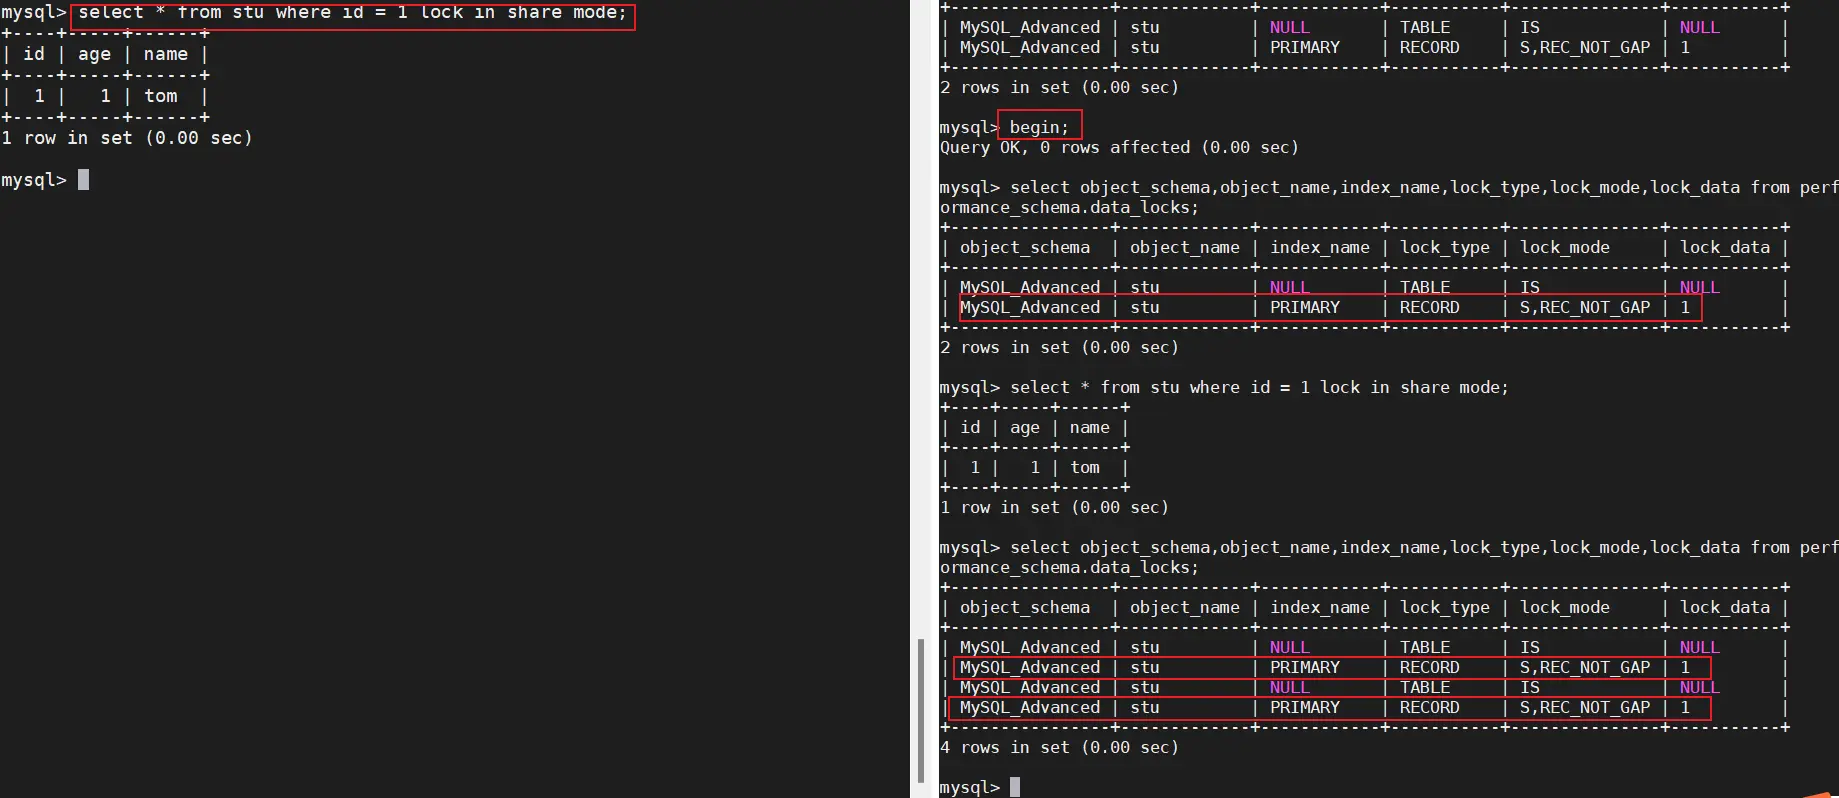Select the 'tom' value in right terminal
Image resolution: width=1839 pixels, height=798 pixels.
pos(1085,467)
